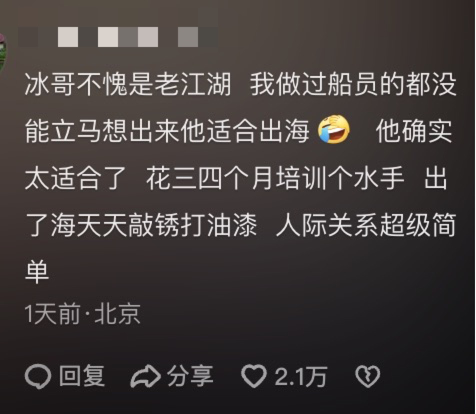
Task: Tap the curved arrow share icon
Action: click(x=145, y=376)
